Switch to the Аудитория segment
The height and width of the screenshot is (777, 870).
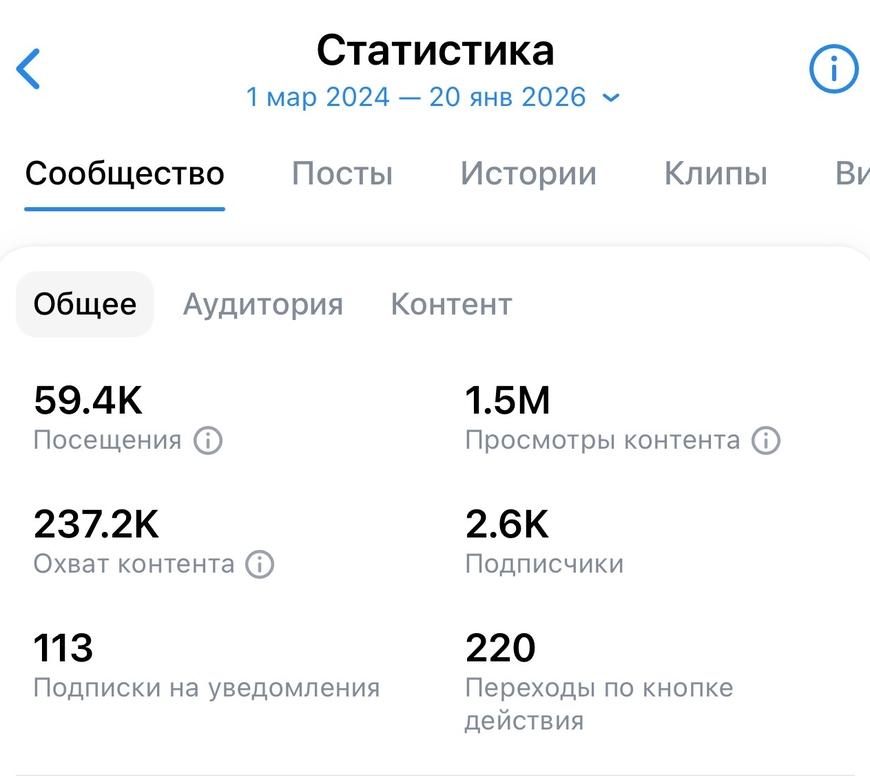coord(263,304)
